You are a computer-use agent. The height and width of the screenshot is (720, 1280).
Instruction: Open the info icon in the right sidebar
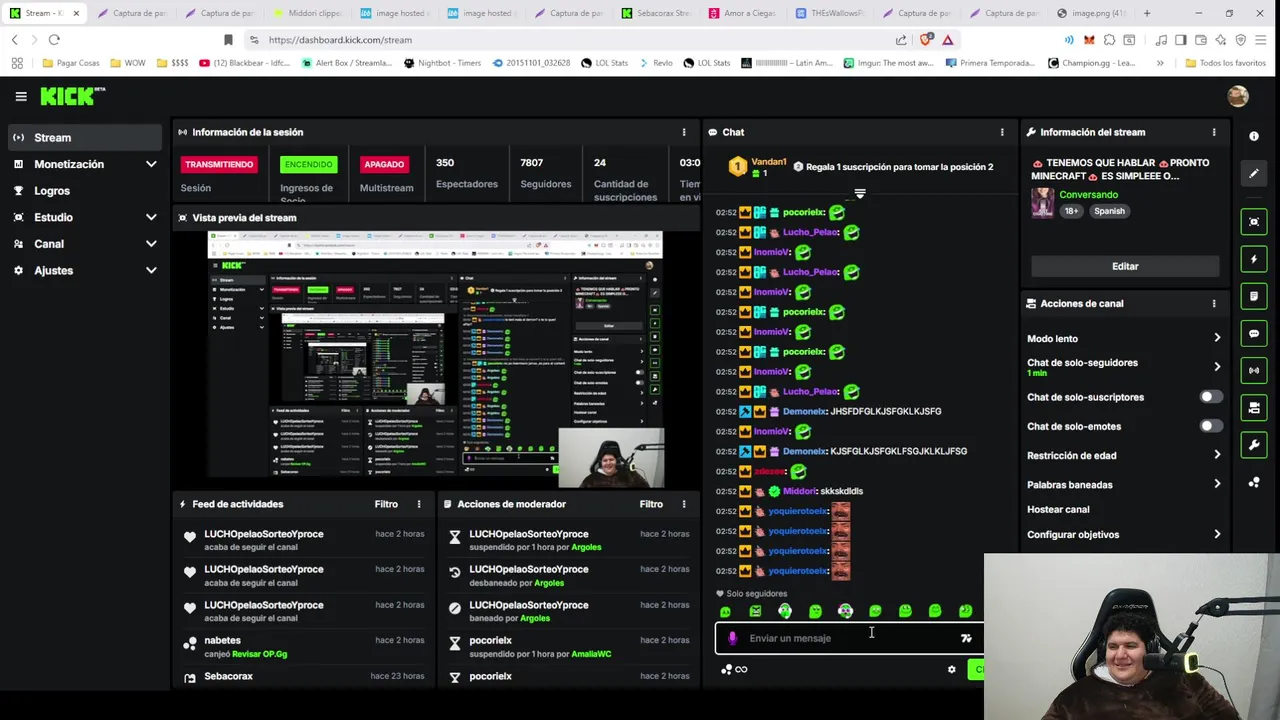[1254, 136]
